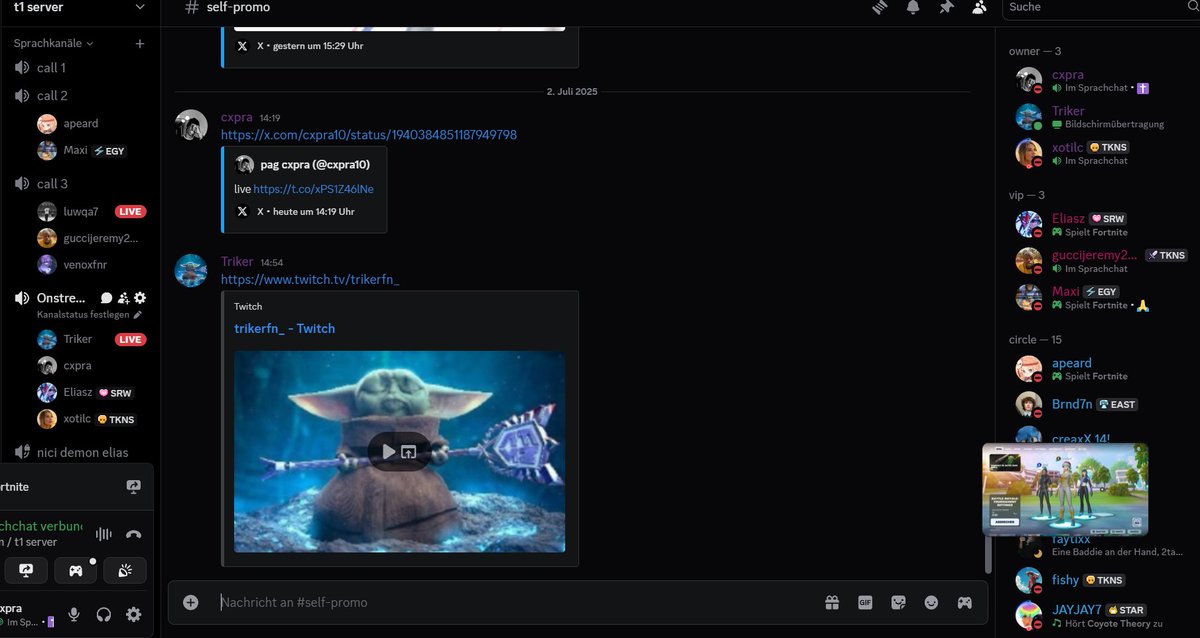The image size is (1200, 638).
Task: Start an activity with gamepad button
Action: click(75, 570)
